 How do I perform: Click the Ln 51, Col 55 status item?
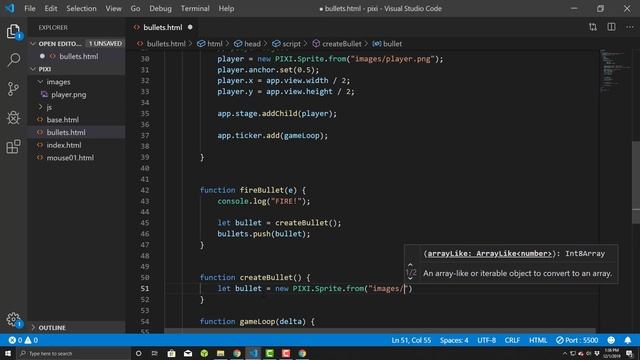pyautogui.click(x=411, y=340)
